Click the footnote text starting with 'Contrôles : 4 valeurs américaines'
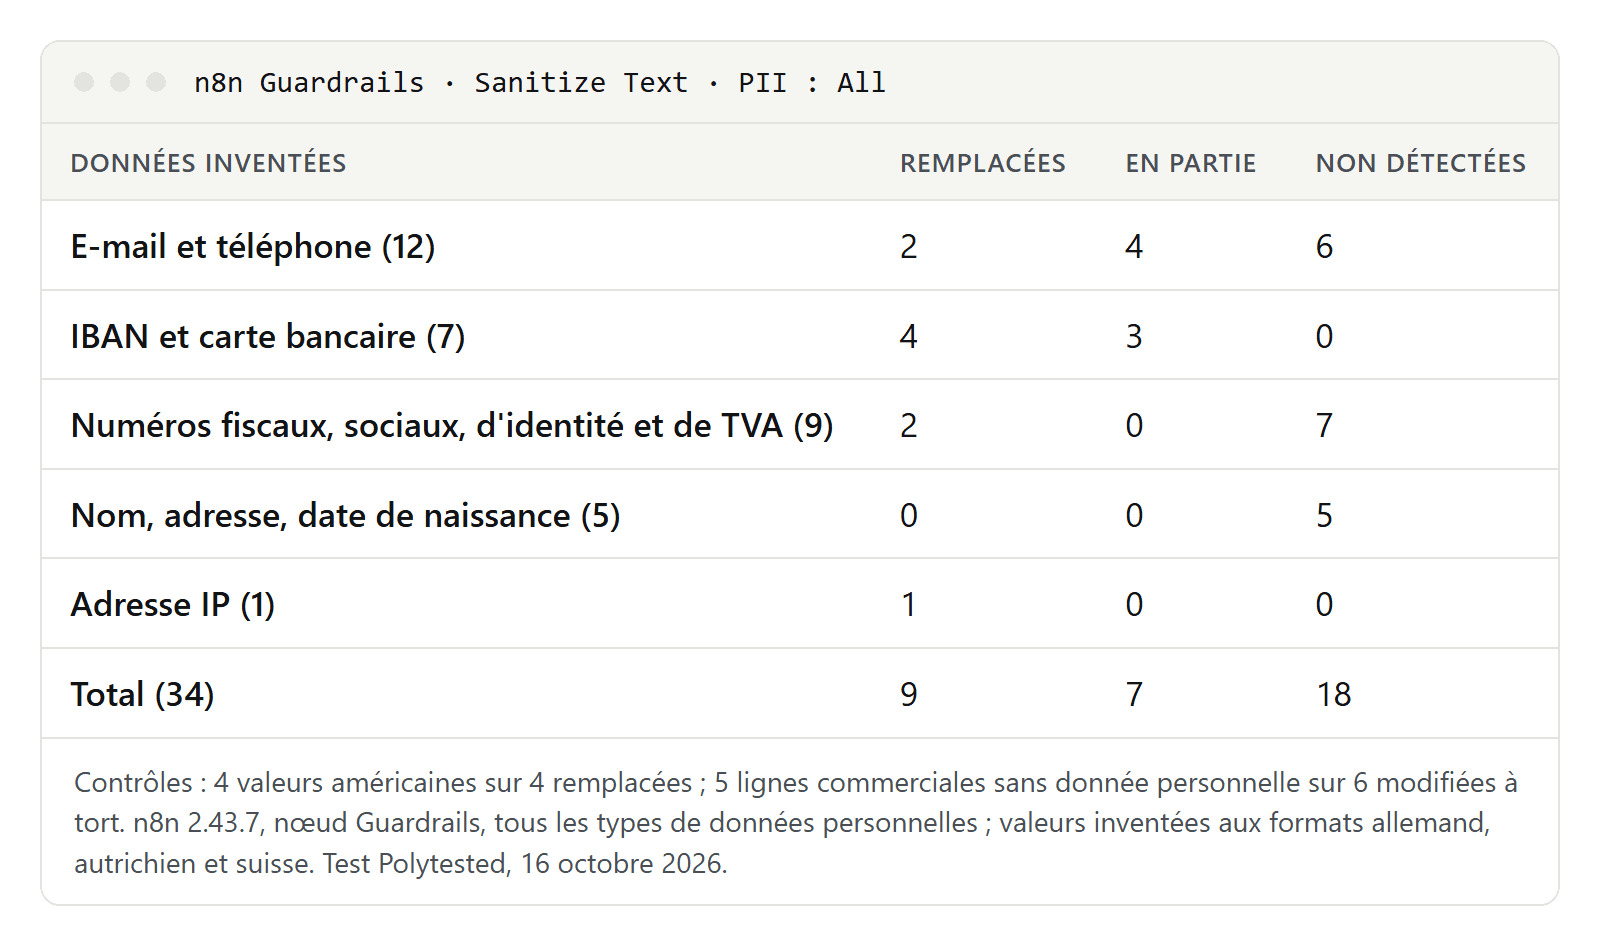 796,822
